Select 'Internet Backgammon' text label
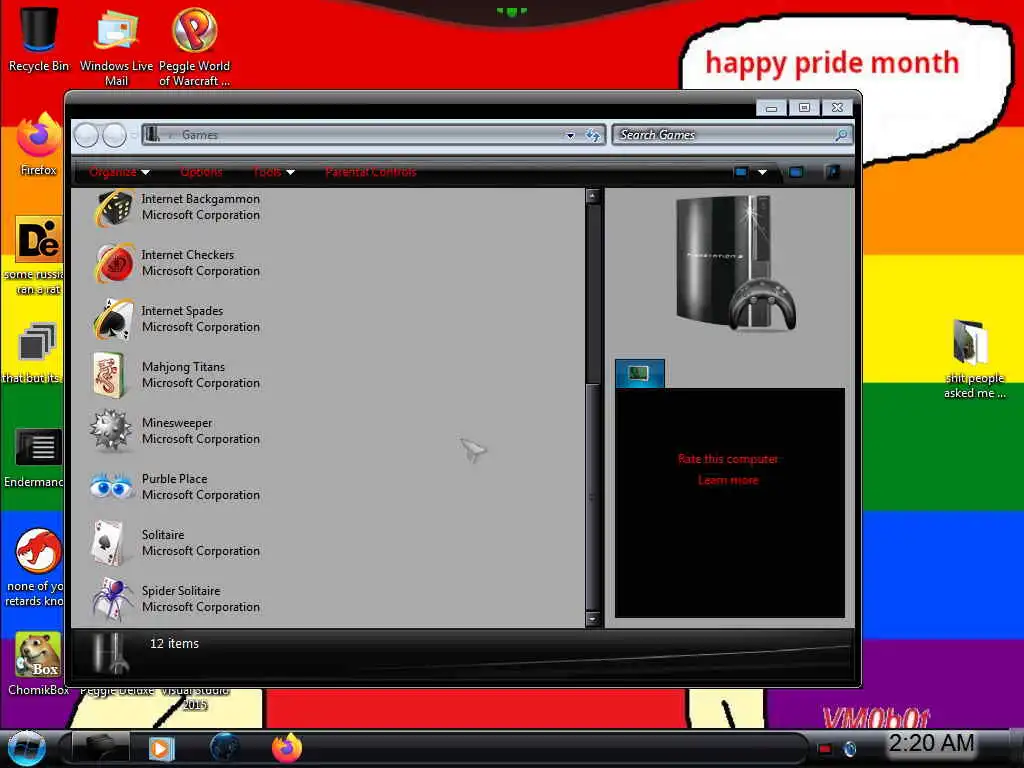1024x768 pixels. 200,199
